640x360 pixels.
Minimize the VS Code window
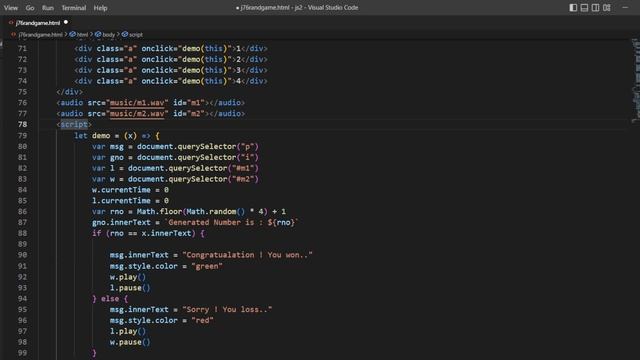click(x=625, y=8)
